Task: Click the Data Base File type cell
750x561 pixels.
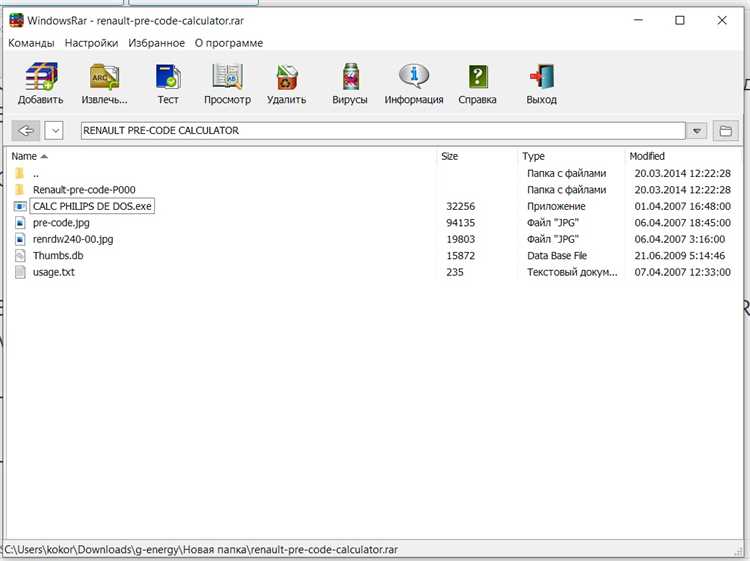Action: [x=557, y=255]
